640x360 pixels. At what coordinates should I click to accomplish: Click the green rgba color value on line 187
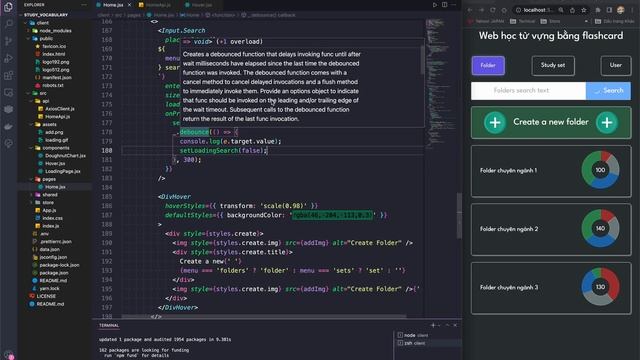pyautogui.click(x=332, y=215)
